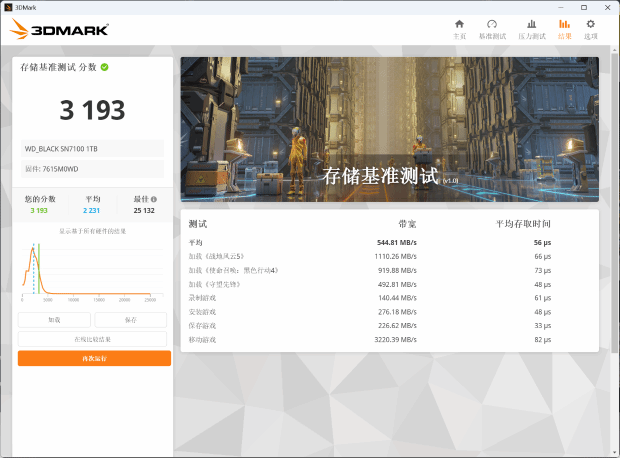Click the 919.88 MB/s bandwidth value
The height and width of the screenshot is (458, 620).
pos(397,271)
